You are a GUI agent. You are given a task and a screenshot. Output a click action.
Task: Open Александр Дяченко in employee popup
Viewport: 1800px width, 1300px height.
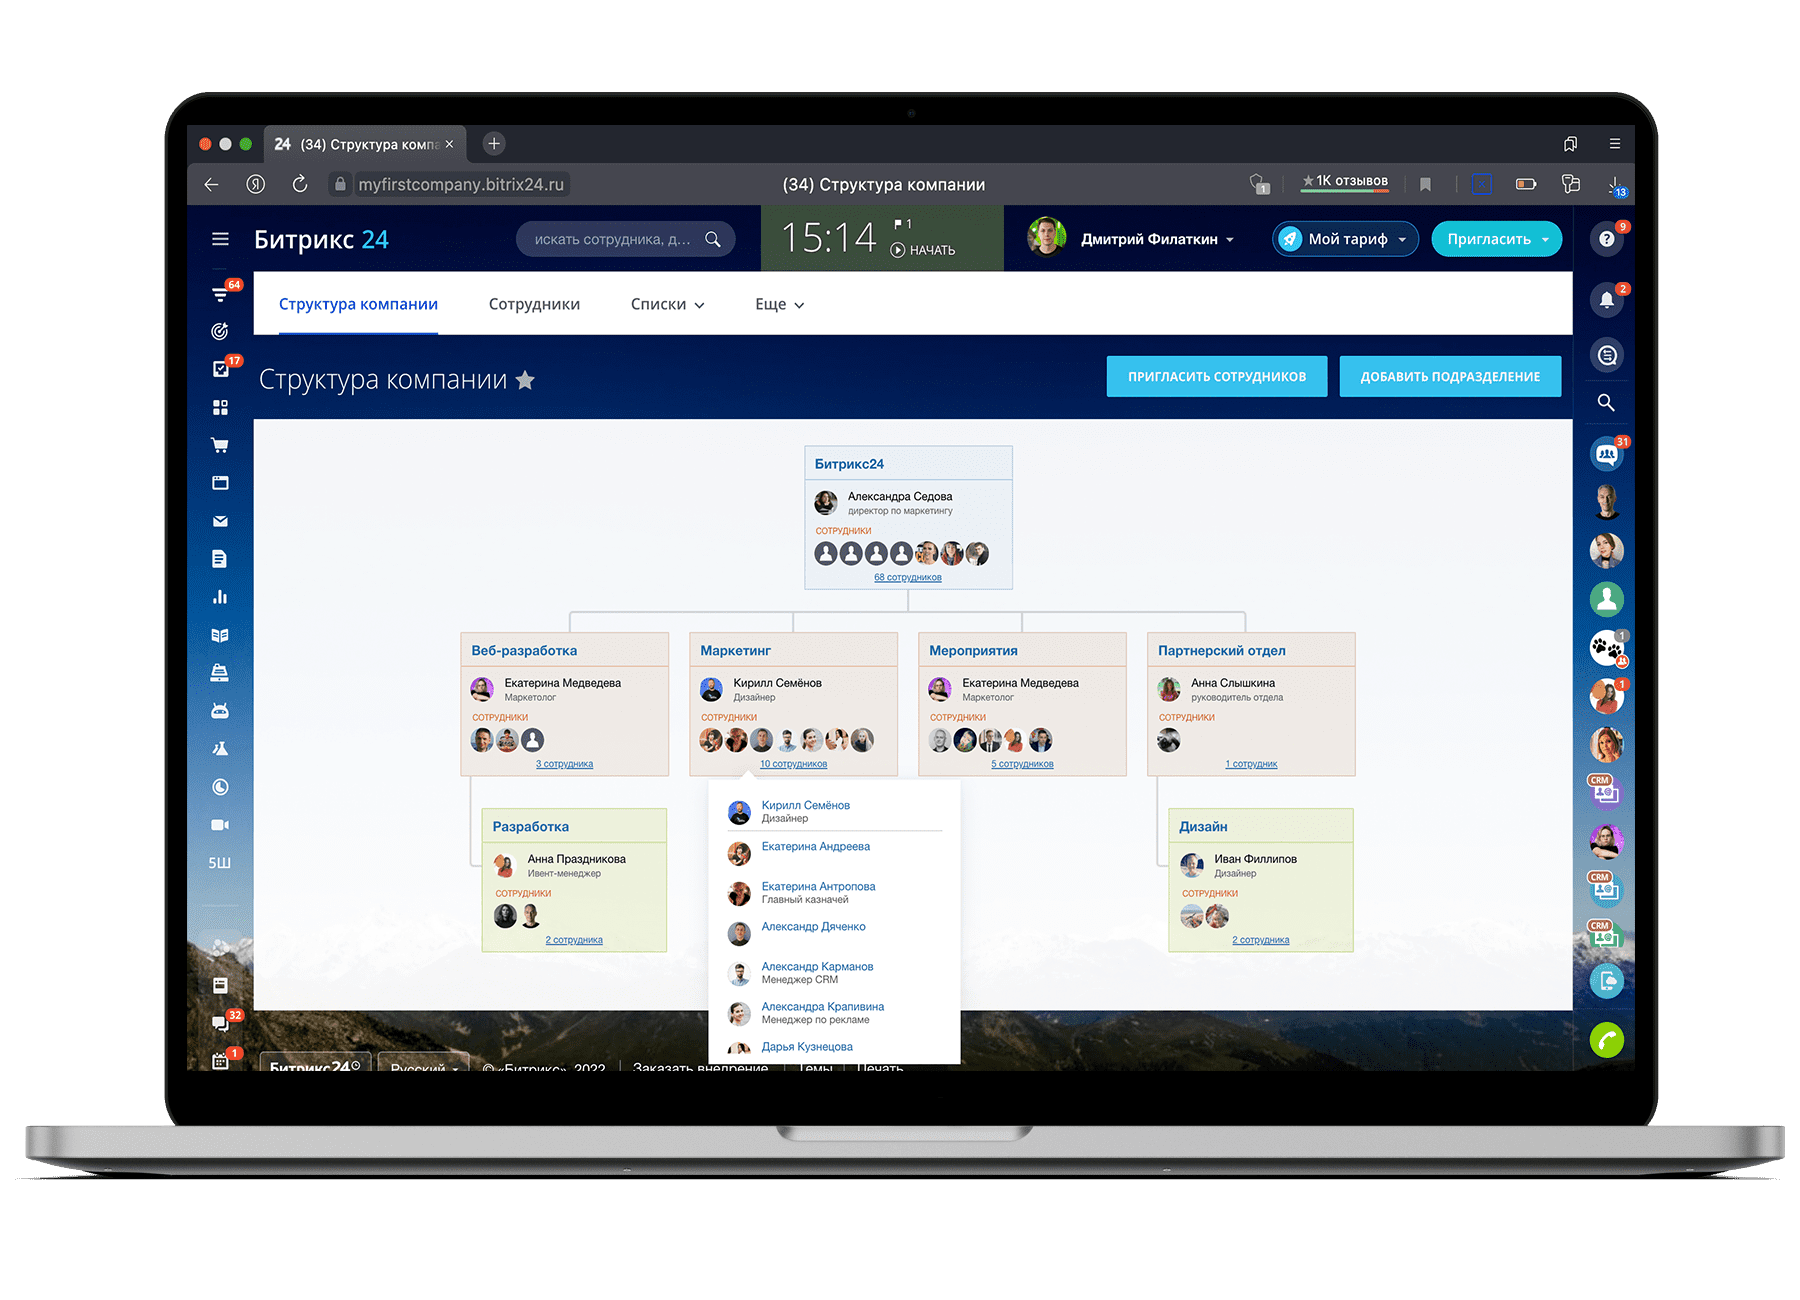tap(813, 927)
